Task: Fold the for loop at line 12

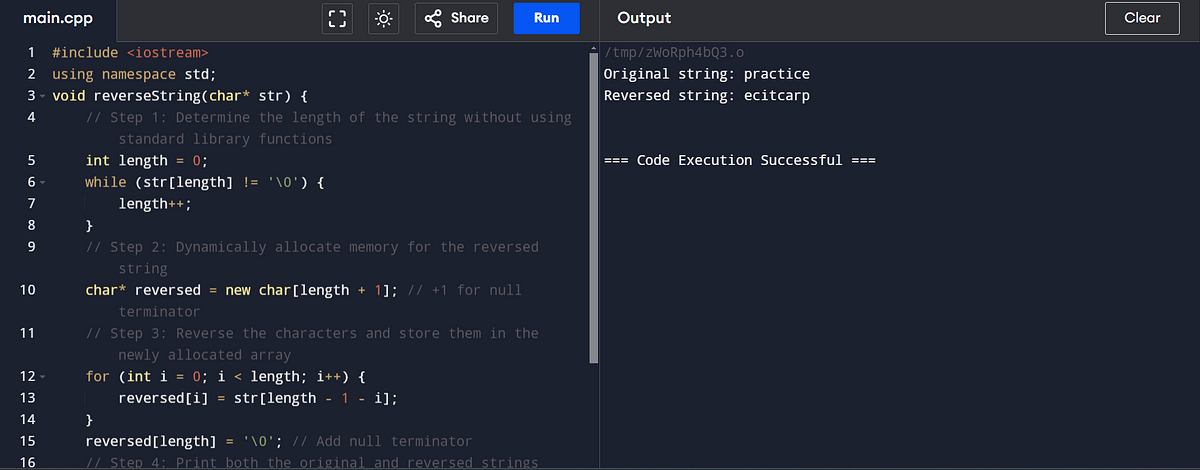Action: (x=43, y=377)
